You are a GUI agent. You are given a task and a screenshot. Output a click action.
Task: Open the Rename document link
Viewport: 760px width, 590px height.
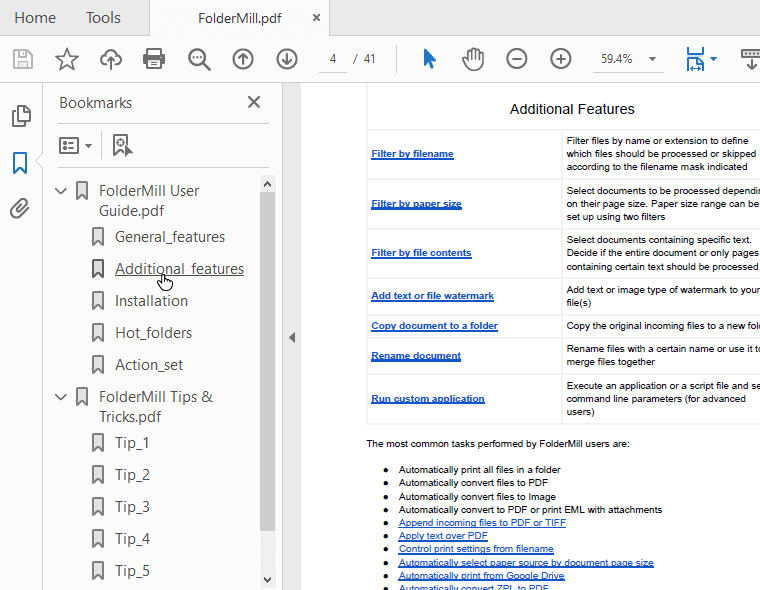415,356
